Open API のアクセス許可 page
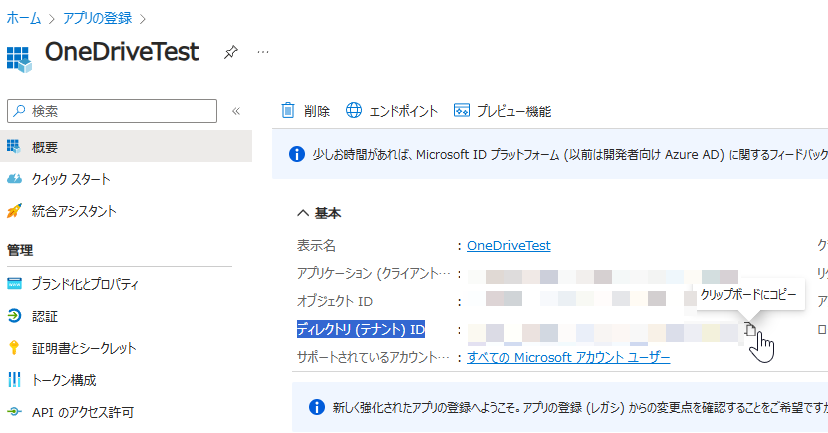The height and width of the screenshot is (433, 828). [82, 412]
